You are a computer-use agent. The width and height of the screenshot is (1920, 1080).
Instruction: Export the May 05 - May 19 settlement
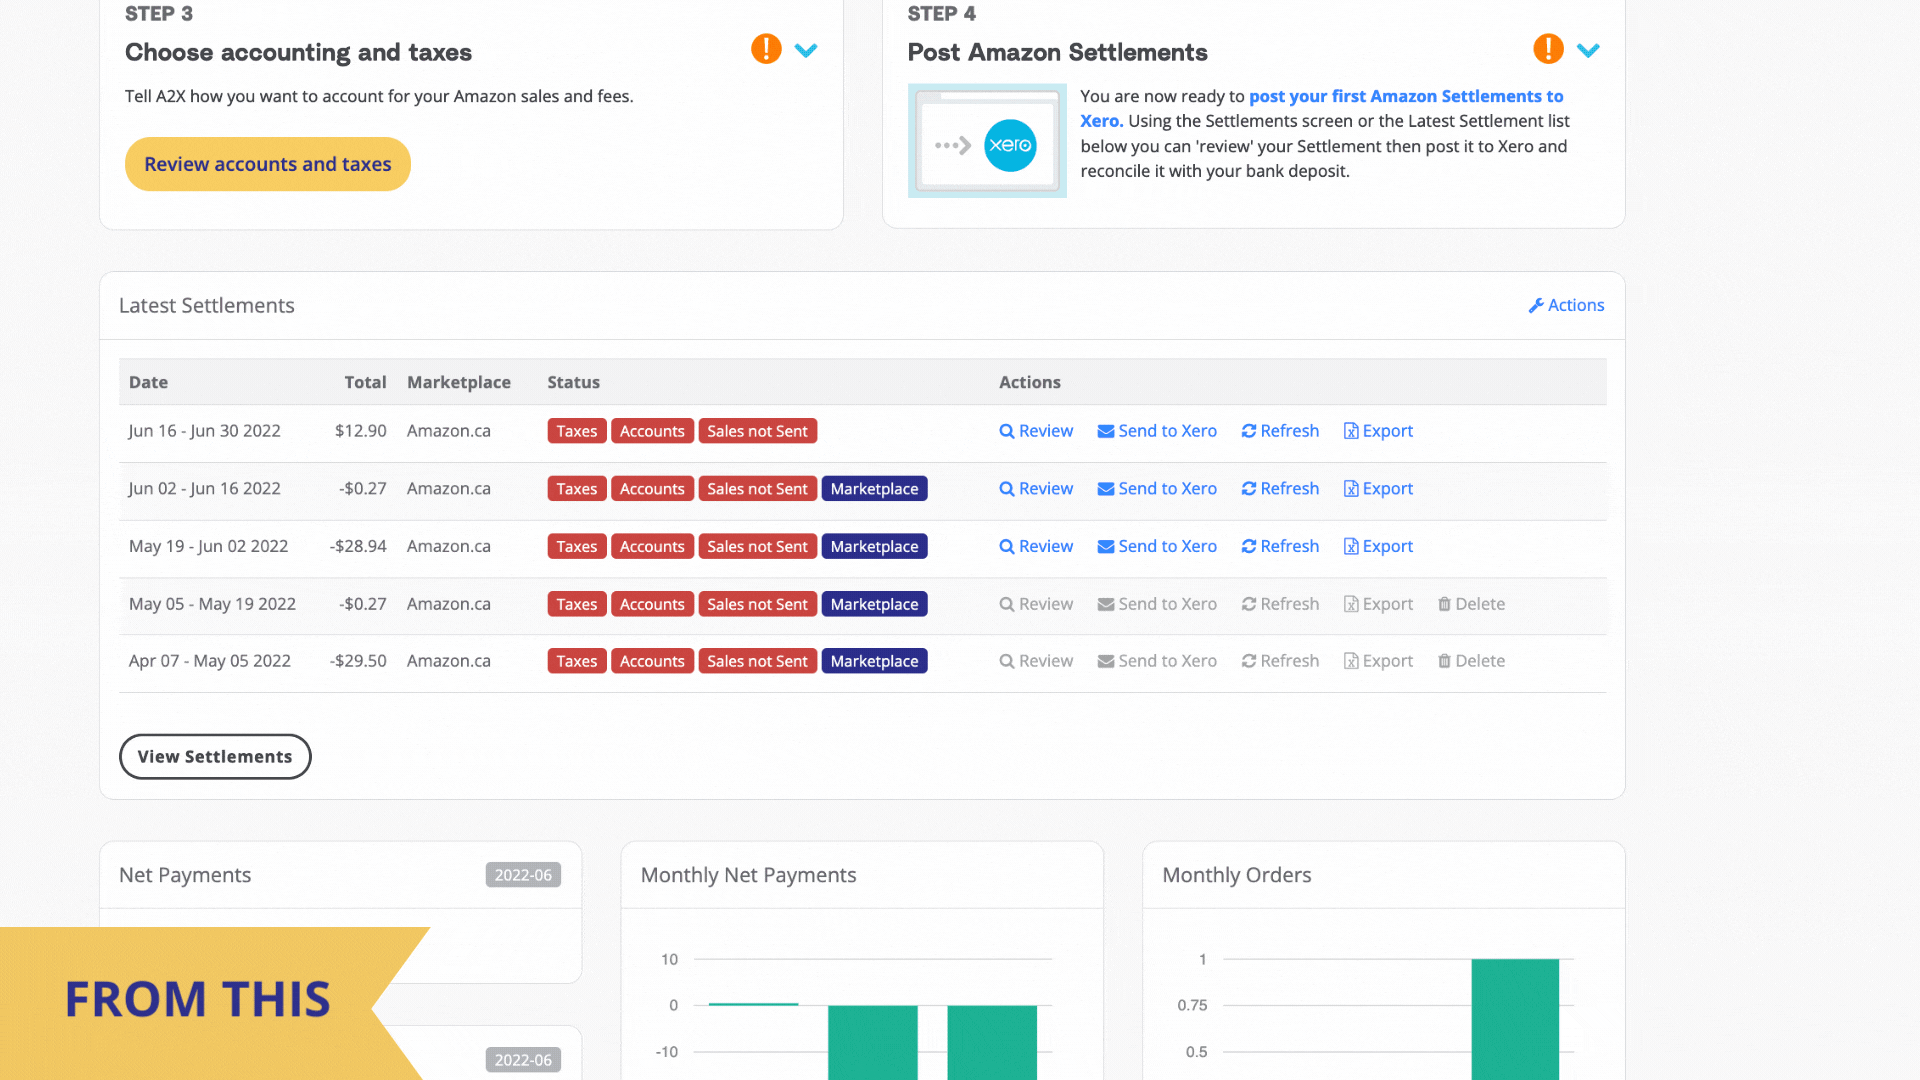tap(1378, 604)
